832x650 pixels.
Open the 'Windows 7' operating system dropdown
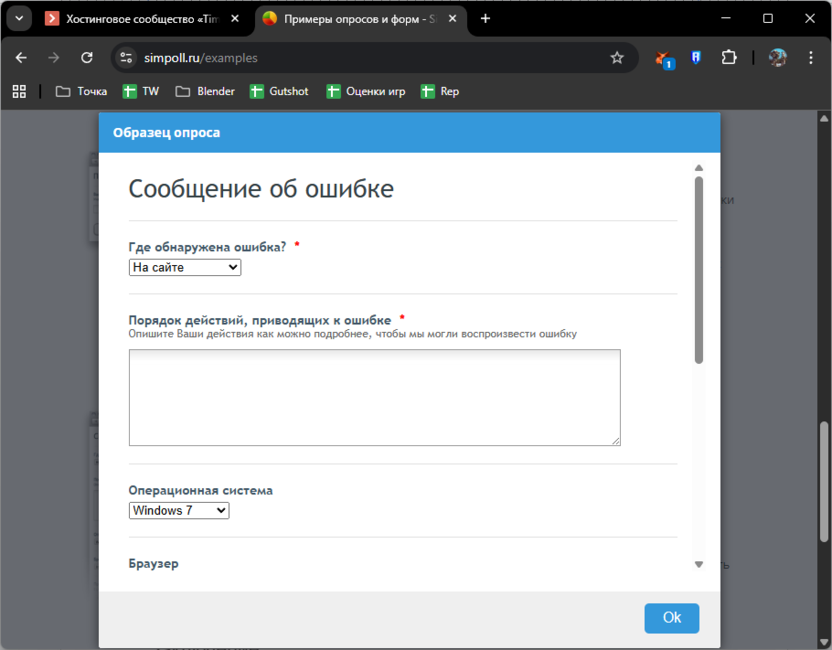[x=178, y=510]
